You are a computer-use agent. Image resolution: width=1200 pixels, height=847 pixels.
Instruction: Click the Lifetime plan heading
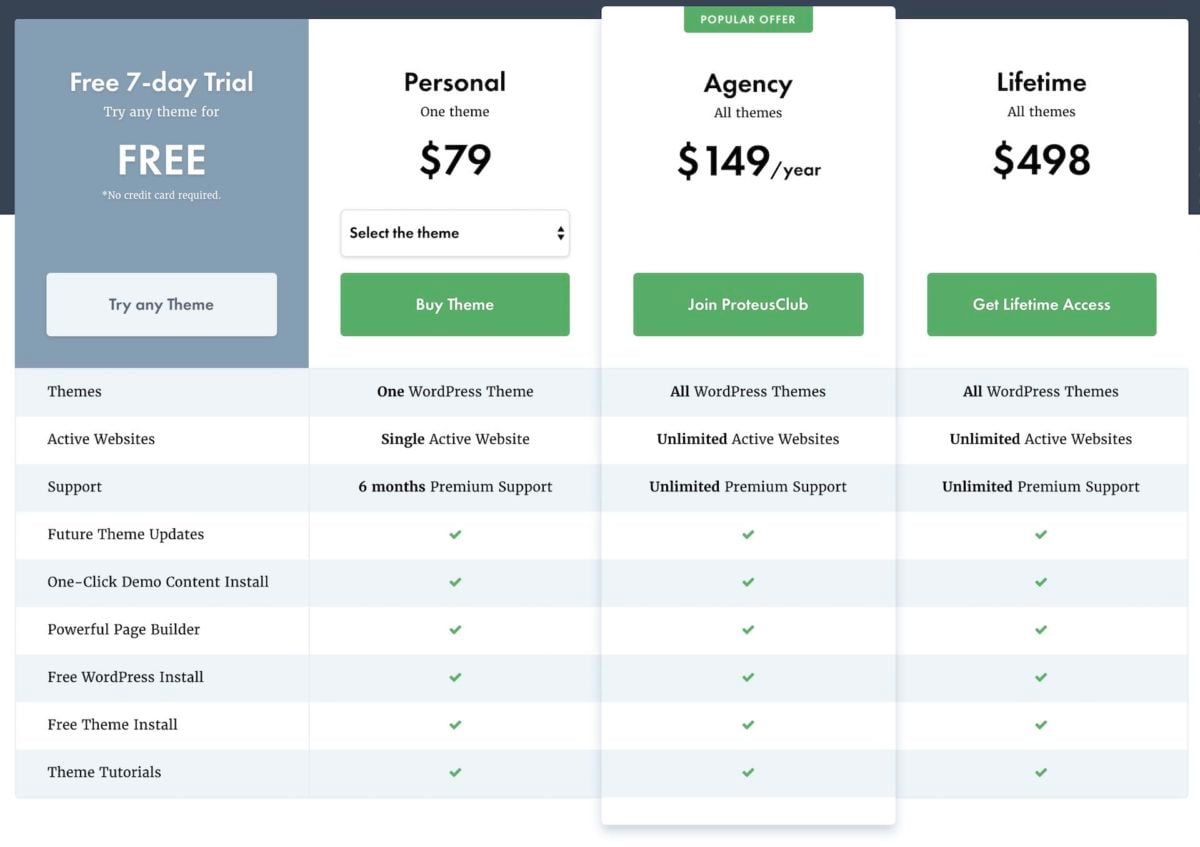pyautogui.click(x=1041, y=82)
